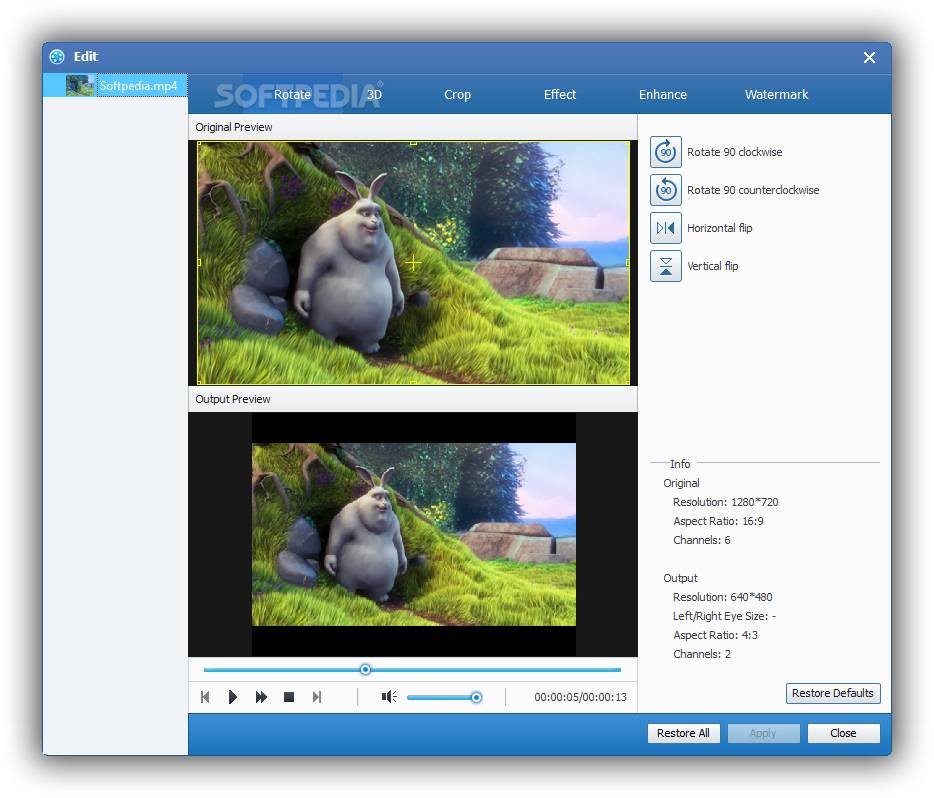Click the Rotate 90 clockwise icon
This screenshot has width=934, height=798.
(x=665, y=152)
